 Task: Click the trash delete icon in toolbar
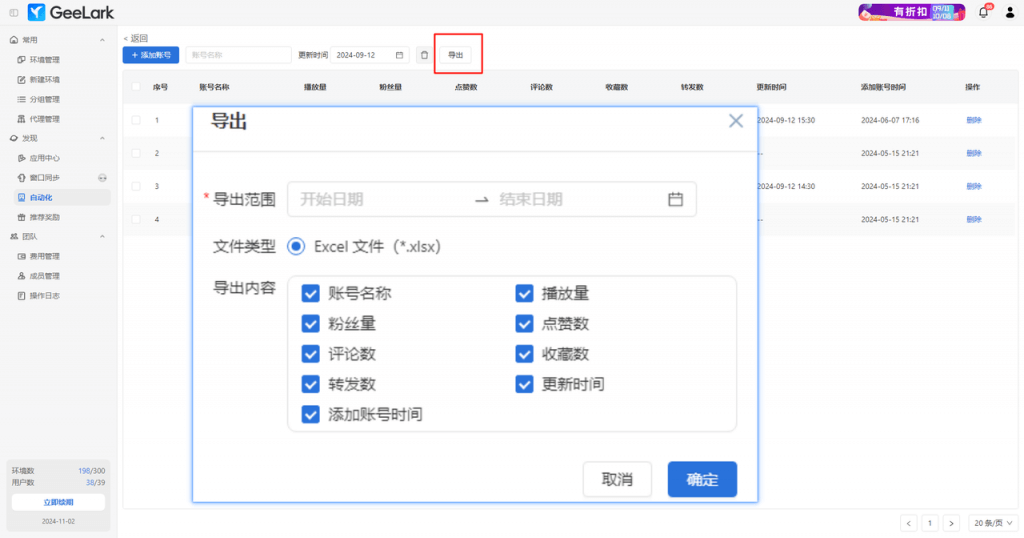point(424,55)
